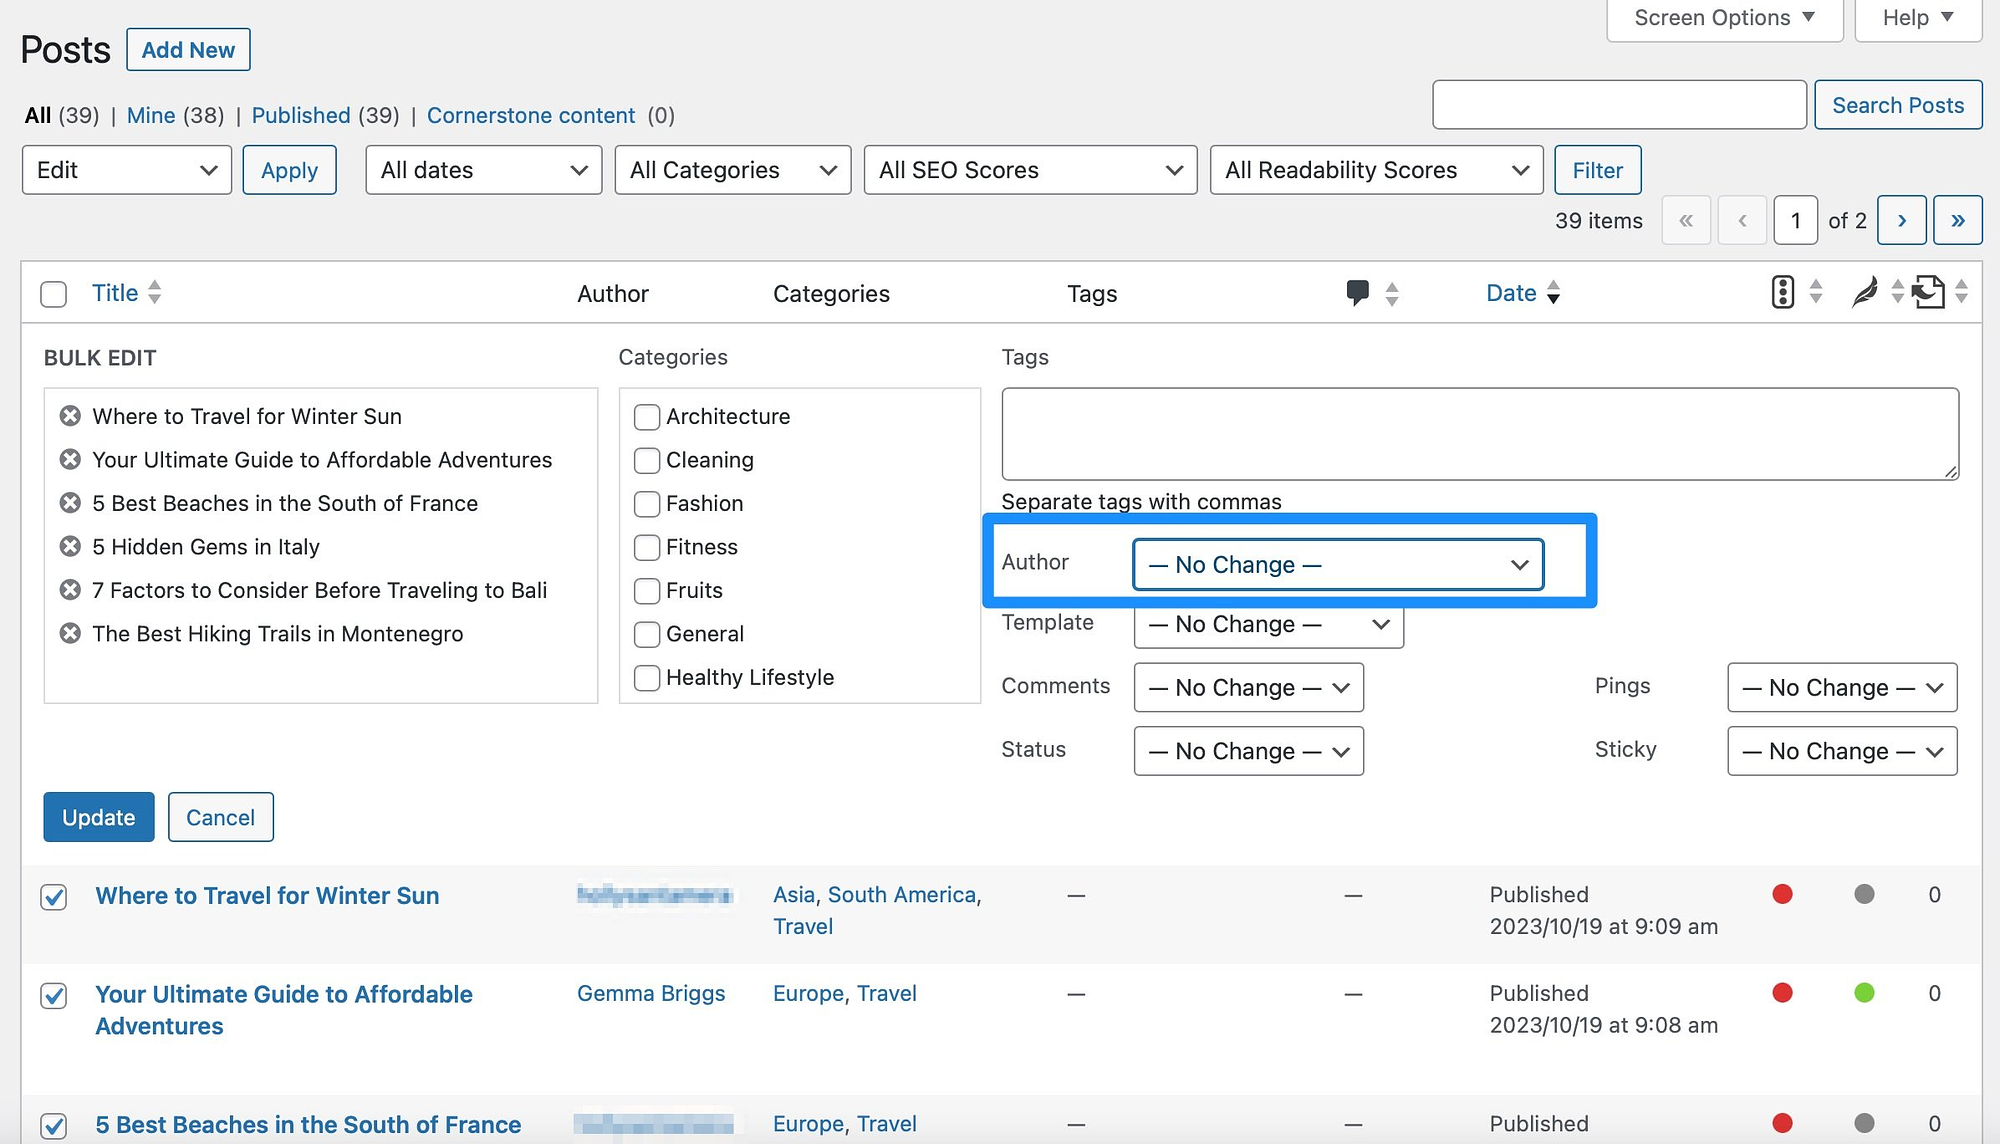Click the Cancel button to discard changes

pyautogui.click(x=220, y=816)
